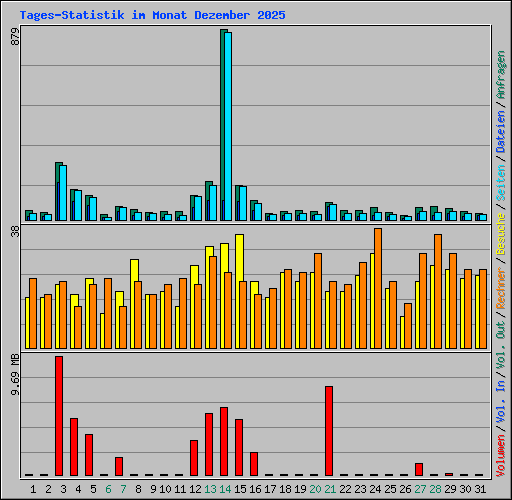Click the red volume bar for day 21
This screenshot has height=500, width=512.
[x=329, y=431]
